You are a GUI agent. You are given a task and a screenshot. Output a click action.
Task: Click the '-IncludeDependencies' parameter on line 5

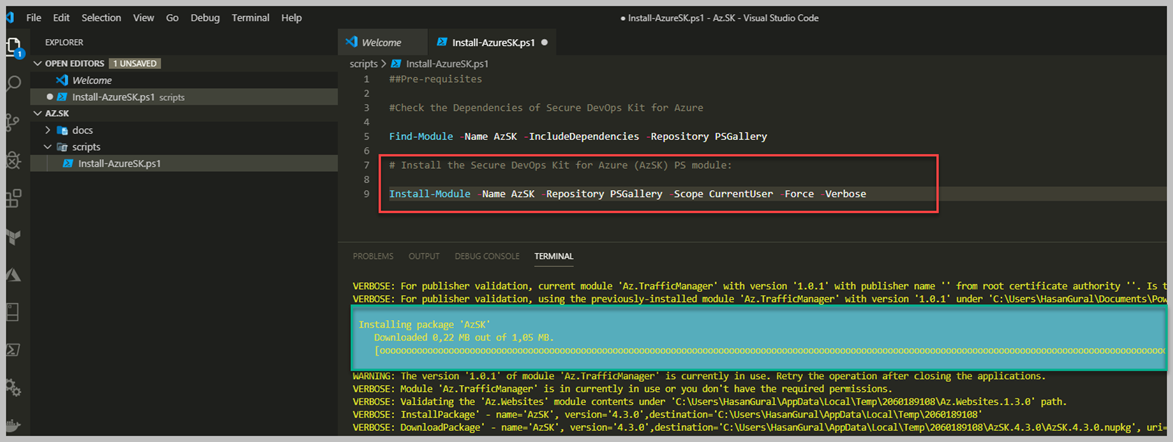coord(581,136)
